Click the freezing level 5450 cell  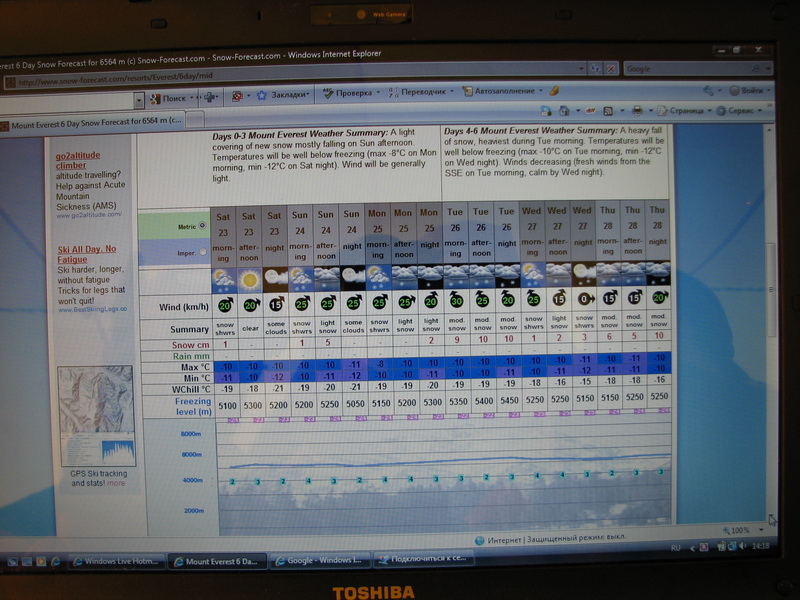click(509, 401)
